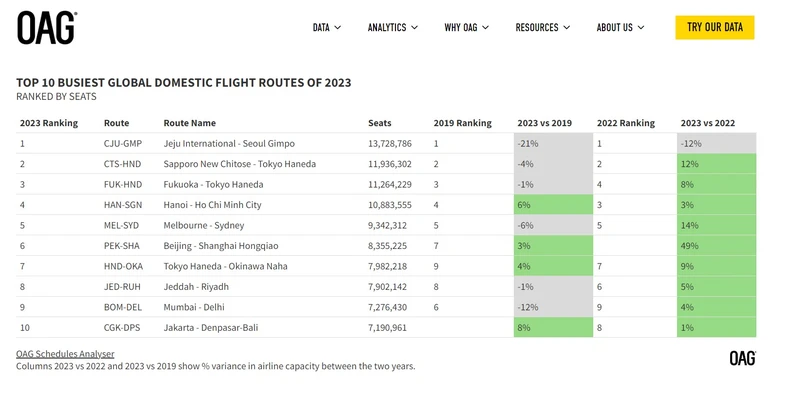
Task: Open the ABOUT US menu item
Action: [614, 28]
